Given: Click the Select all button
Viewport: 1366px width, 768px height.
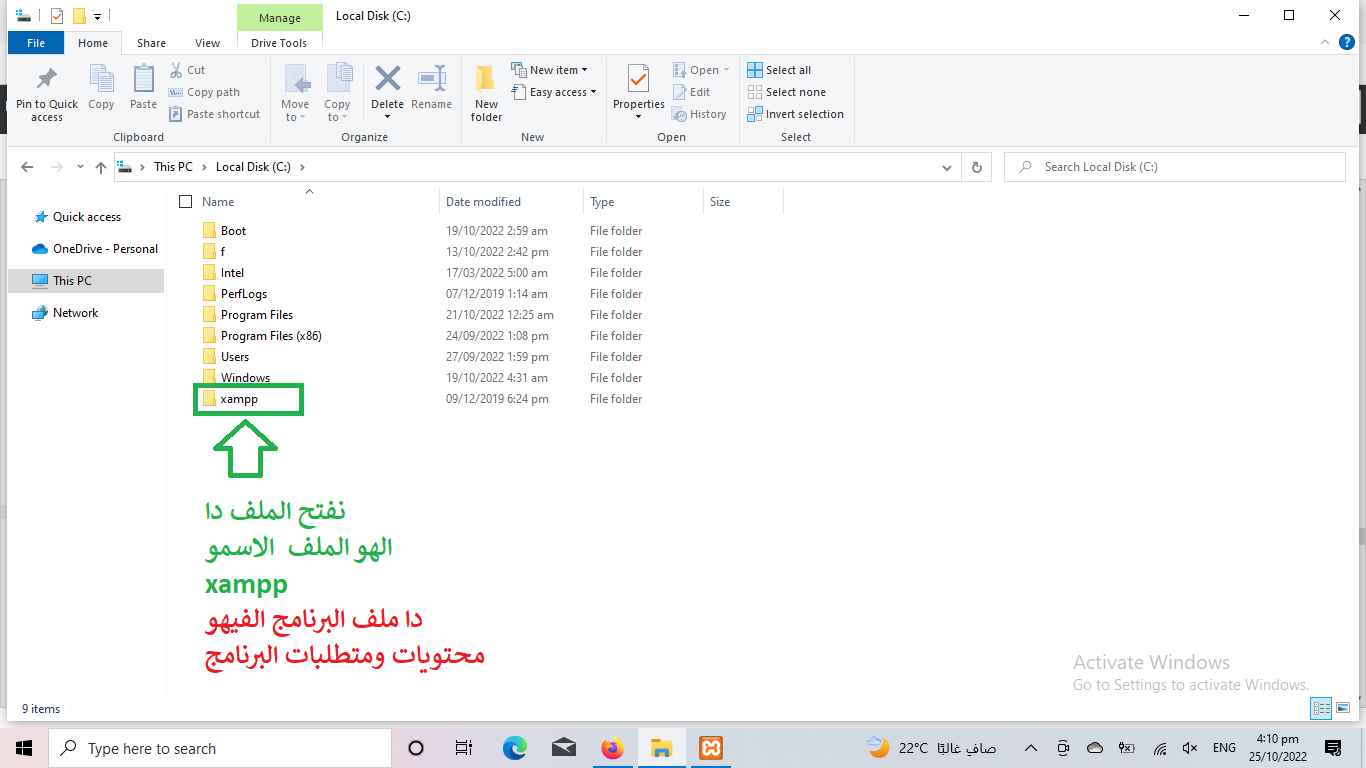Looking at the screenshot, I should click(x=779, y=70).
